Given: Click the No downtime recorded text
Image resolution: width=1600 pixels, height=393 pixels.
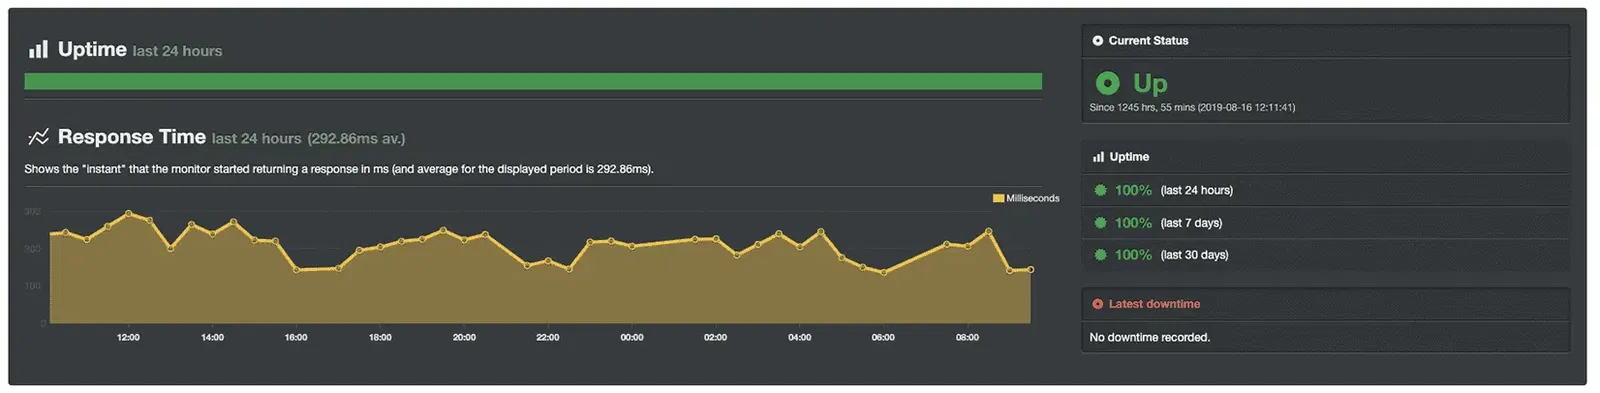Looking at the screenshot, I should (x=1149, y=338).
